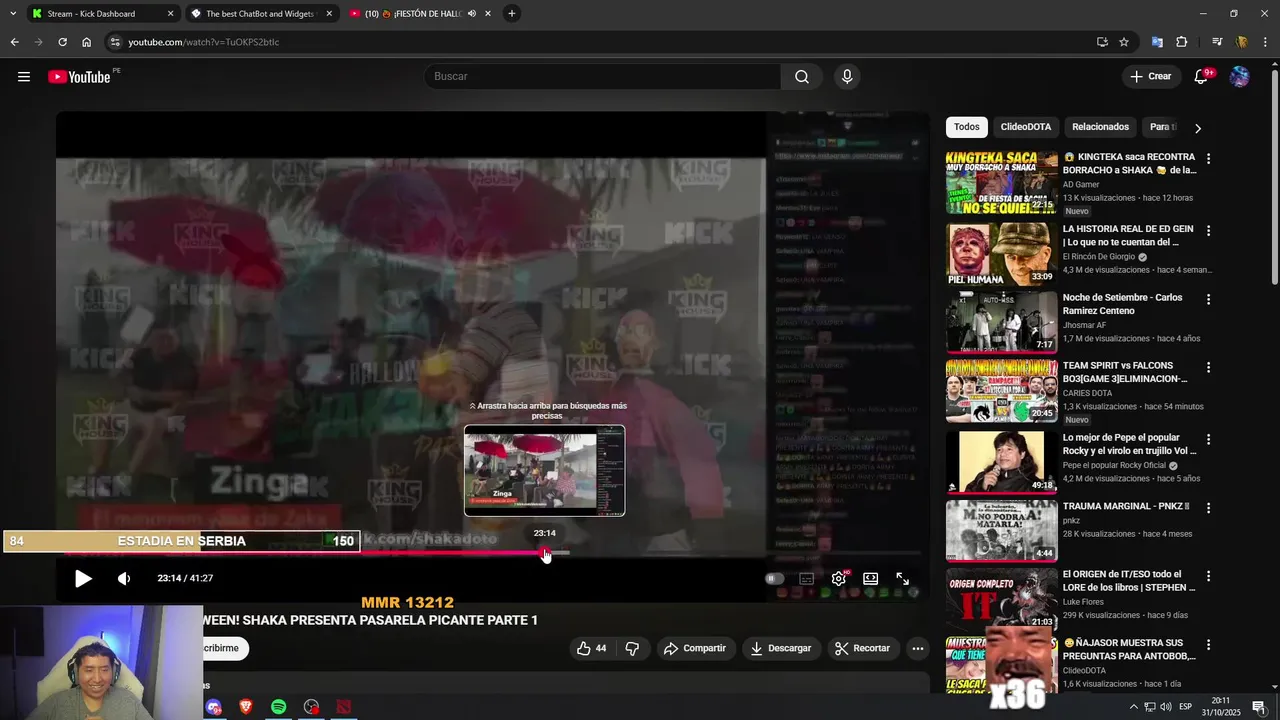This screenshot has width=1280, height=720.
Task: Open TRAUMA MARGINAL - PNKZ title link
Action: [x=1126, y=507]
